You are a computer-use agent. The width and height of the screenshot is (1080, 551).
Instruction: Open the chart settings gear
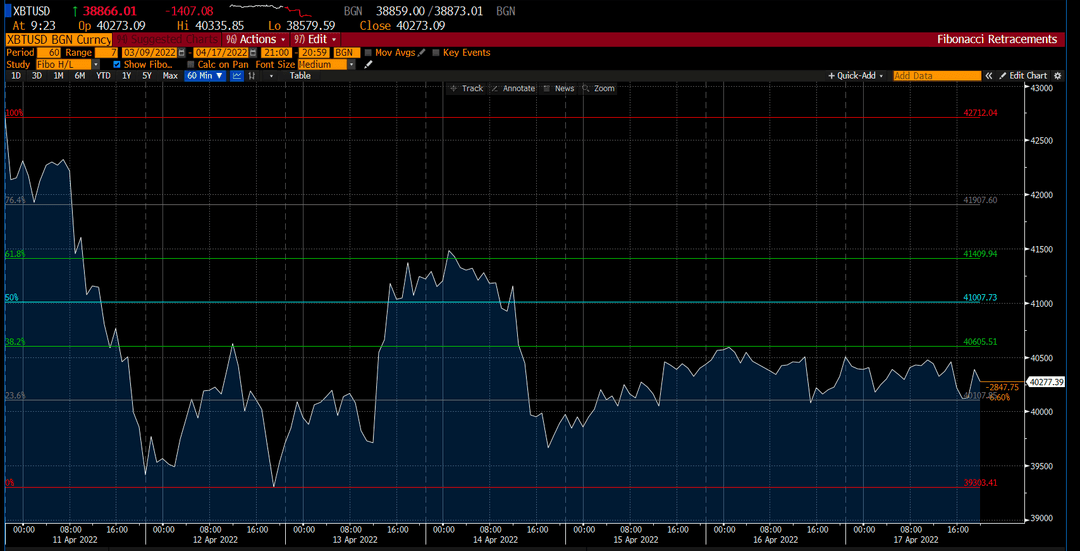pyautogui.click(x=1058, y=76)
